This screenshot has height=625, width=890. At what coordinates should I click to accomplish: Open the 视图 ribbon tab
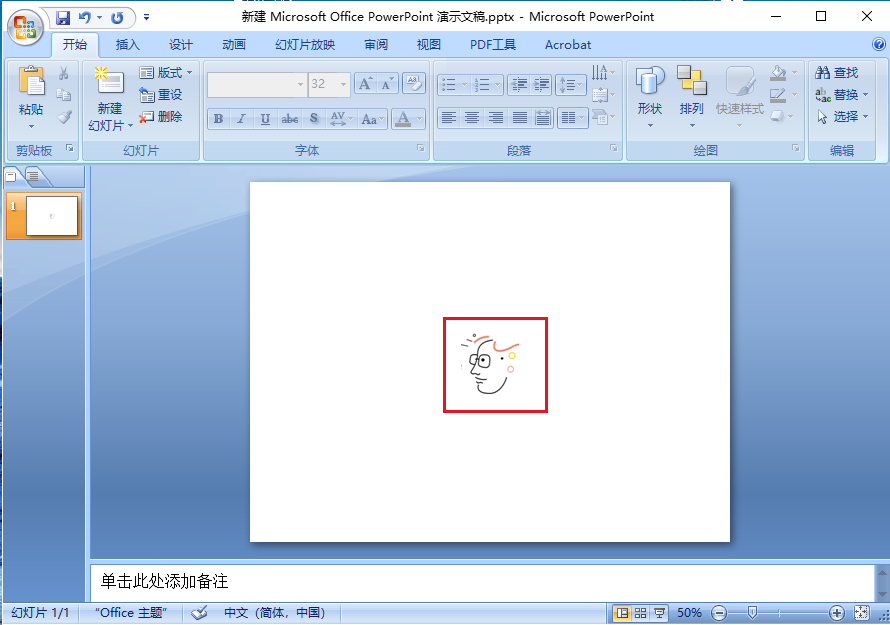[429, 45]
